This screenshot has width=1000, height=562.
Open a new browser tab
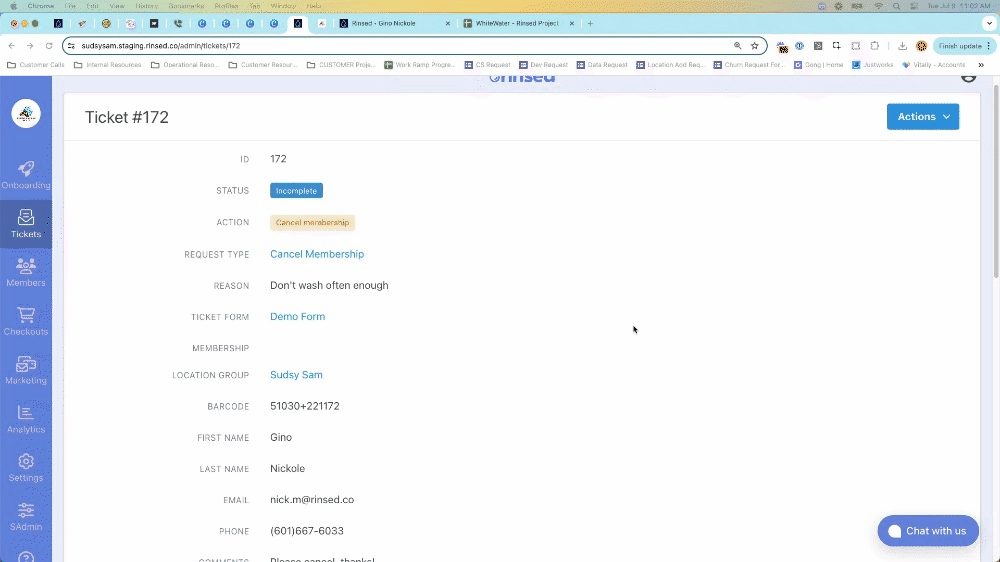tap(590, 24)
